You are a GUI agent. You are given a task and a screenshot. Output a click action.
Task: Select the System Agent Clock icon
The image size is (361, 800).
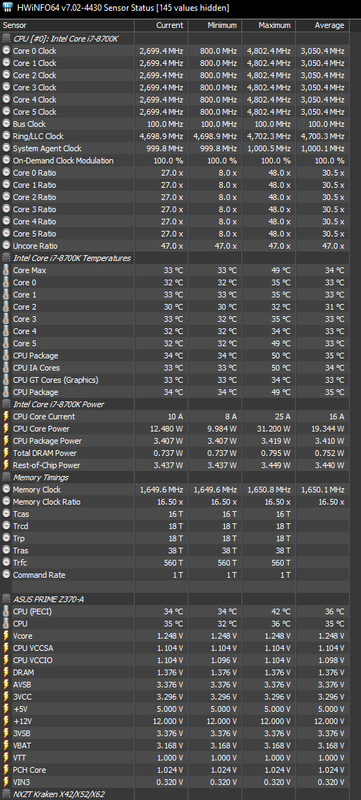pyautogui.click(x=6, y=148)
